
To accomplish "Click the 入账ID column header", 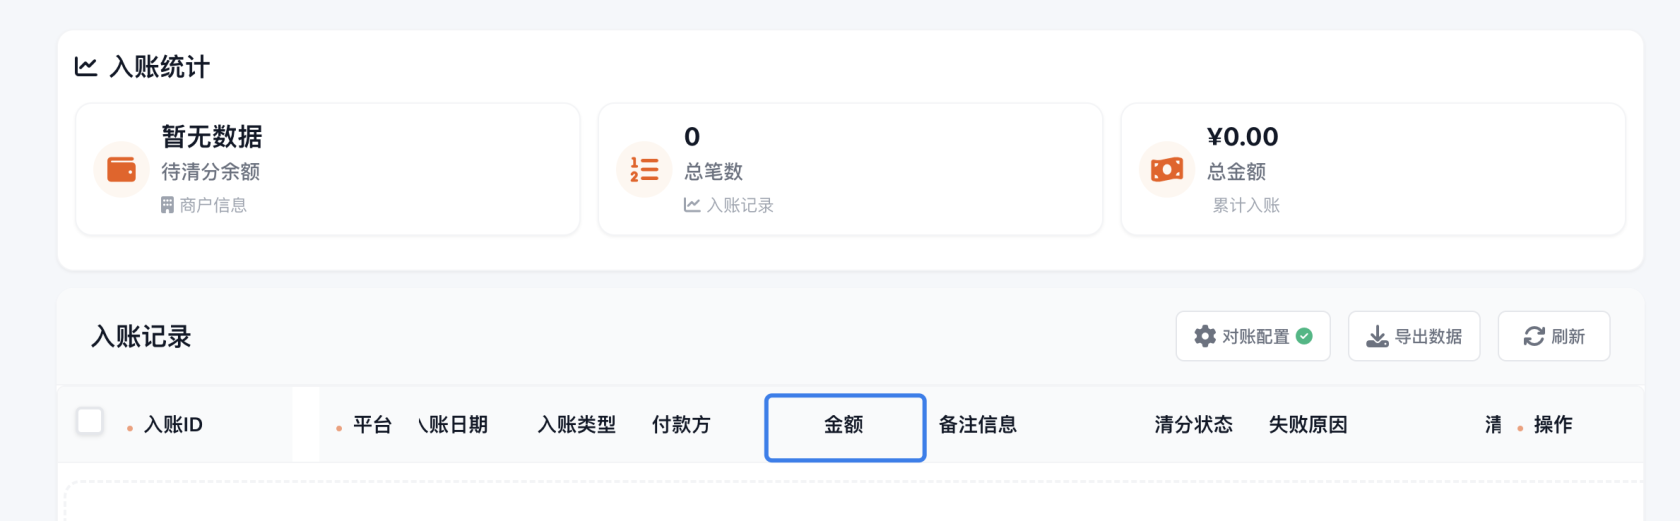I will (x=173, y=425).
